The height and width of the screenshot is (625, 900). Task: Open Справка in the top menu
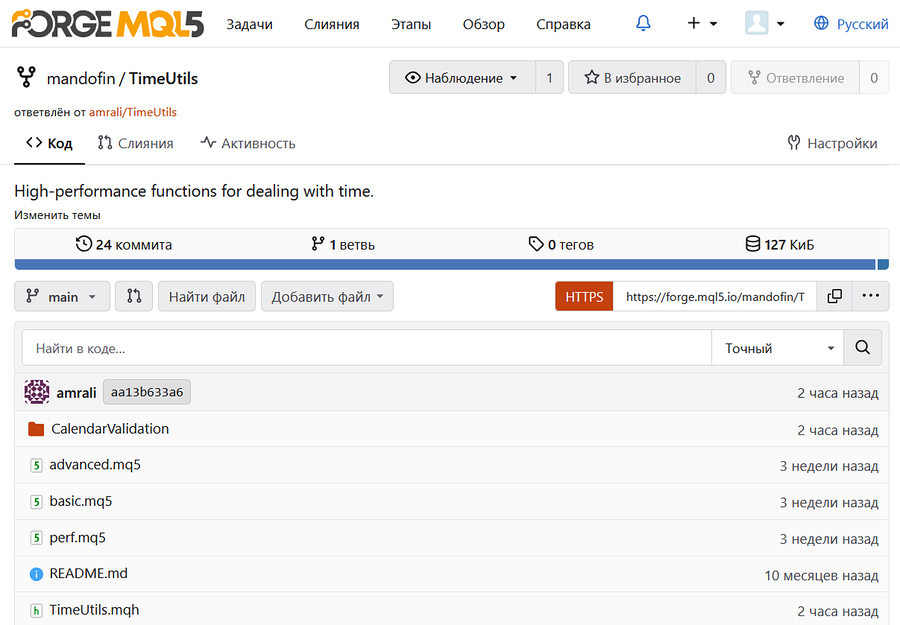click(x=563, y=24)
